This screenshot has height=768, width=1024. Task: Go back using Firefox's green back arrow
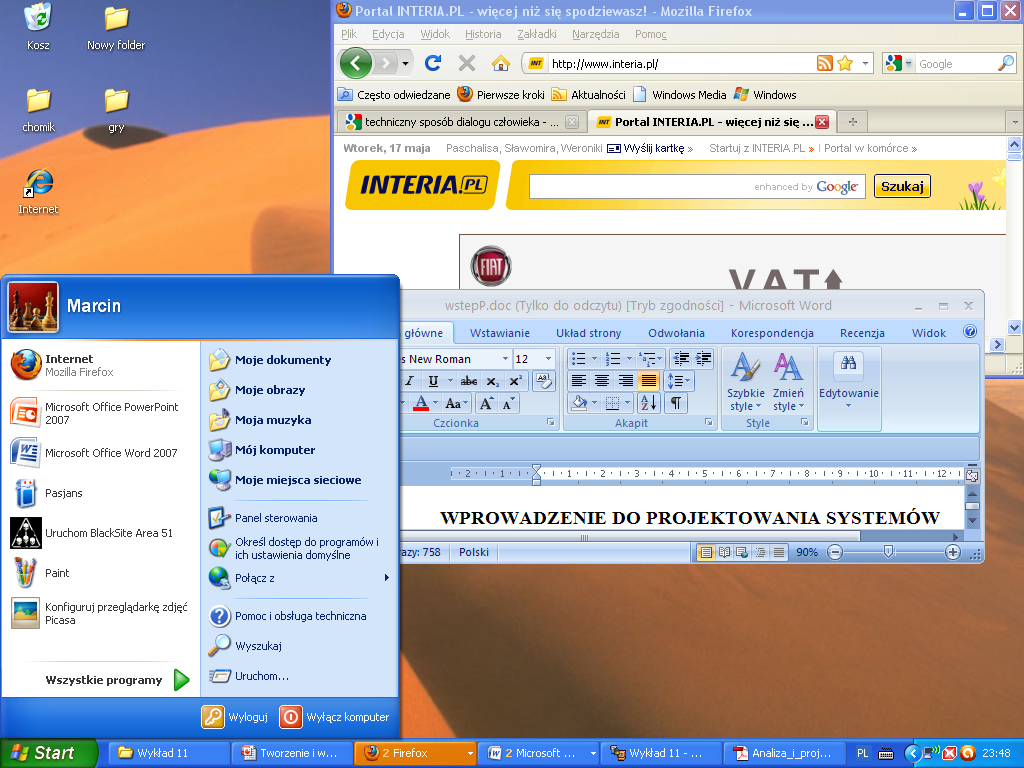coord(355,63)
